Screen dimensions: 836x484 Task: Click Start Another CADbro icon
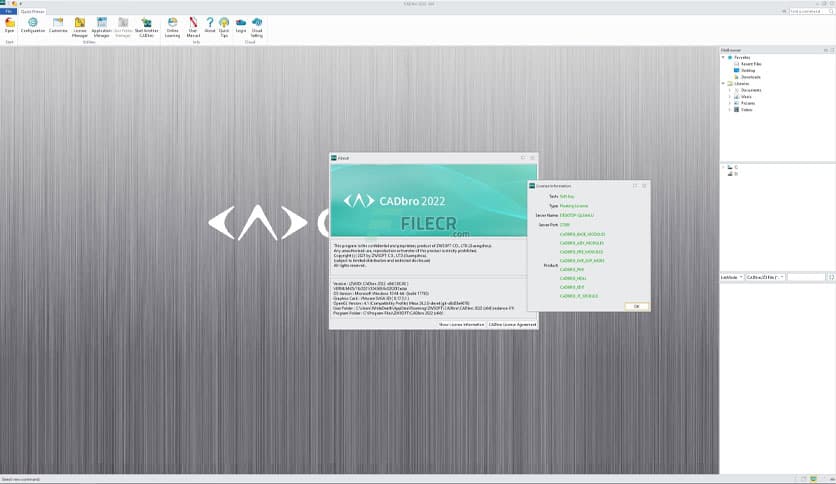pyautogui.click(x=146, y=27)
